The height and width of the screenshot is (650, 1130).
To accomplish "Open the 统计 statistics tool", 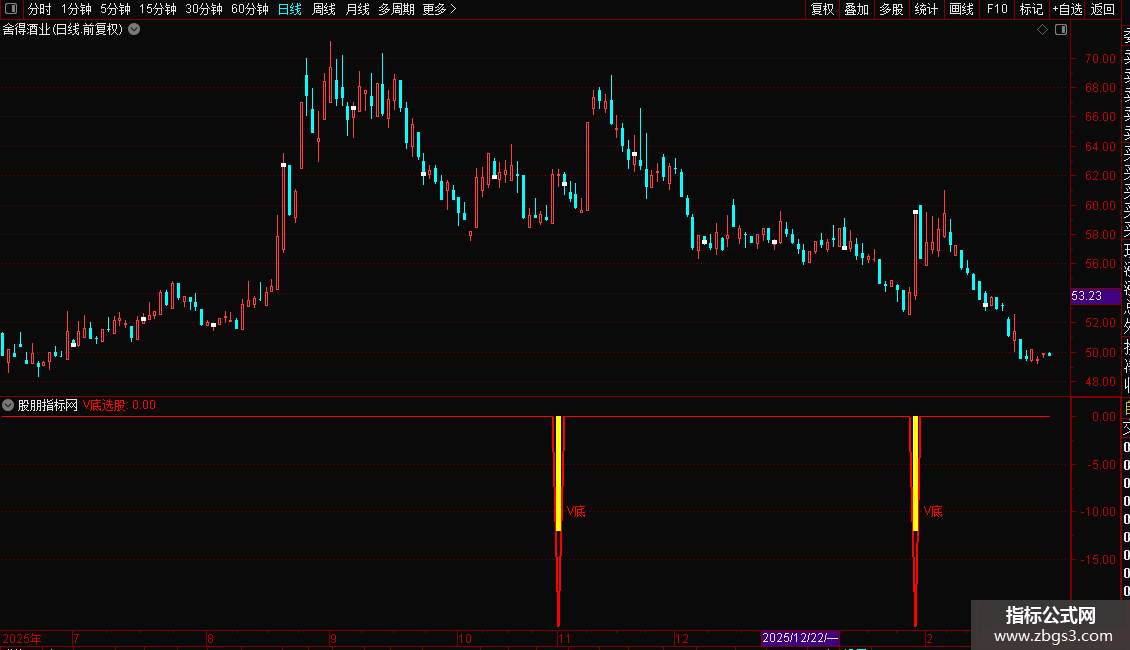I will coord(926,9).
